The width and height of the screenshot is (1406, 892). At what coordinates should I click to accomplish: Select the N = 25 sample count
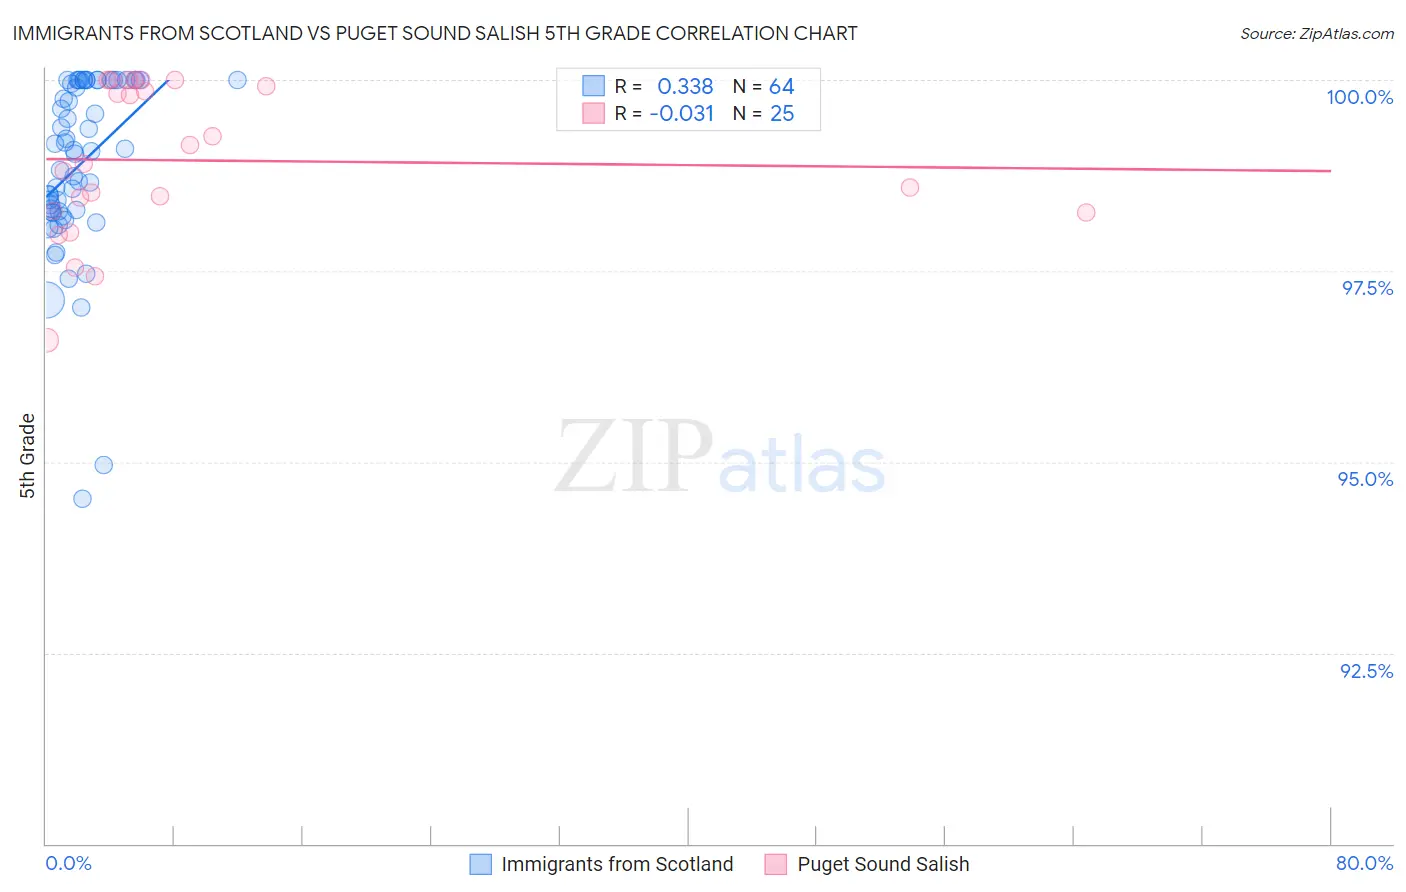tap(763, 113)
